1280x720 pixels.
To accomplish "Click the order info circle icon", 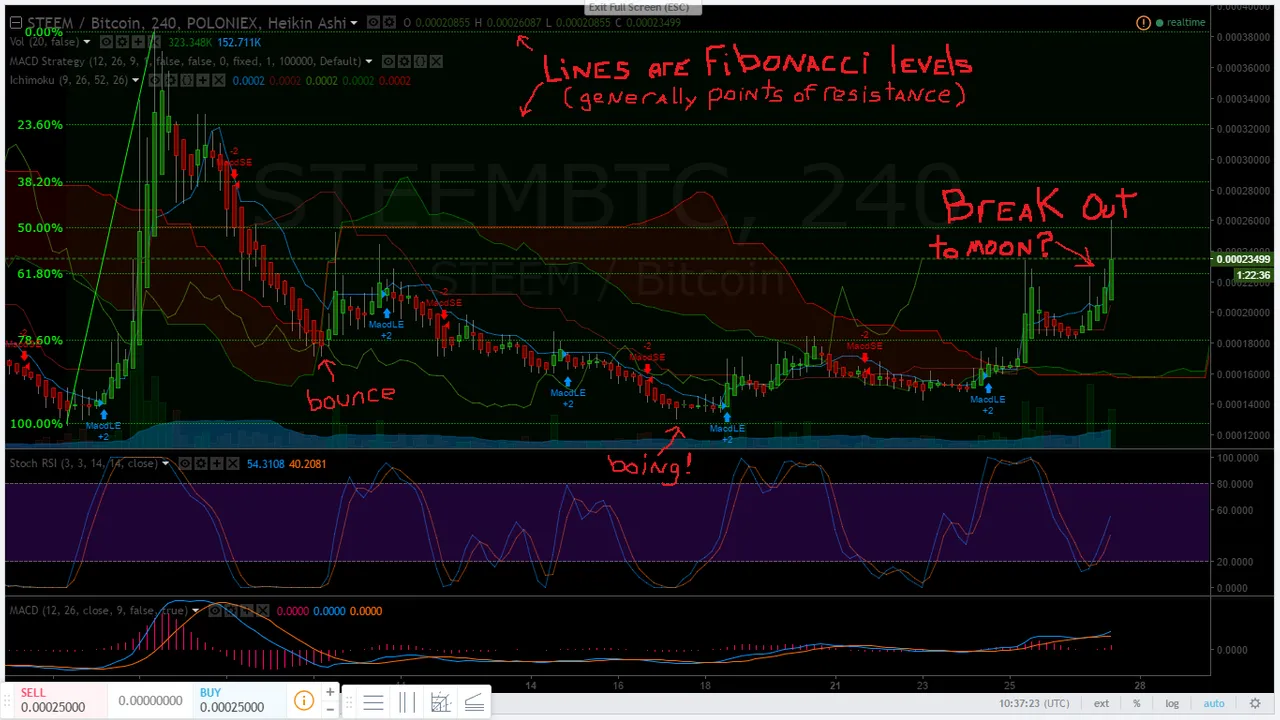I will pyautogui.click(x=303, y=701).
